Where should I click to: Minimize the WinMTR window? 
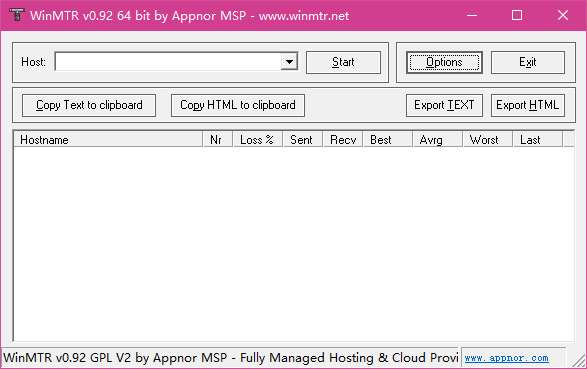pos(472,15)
